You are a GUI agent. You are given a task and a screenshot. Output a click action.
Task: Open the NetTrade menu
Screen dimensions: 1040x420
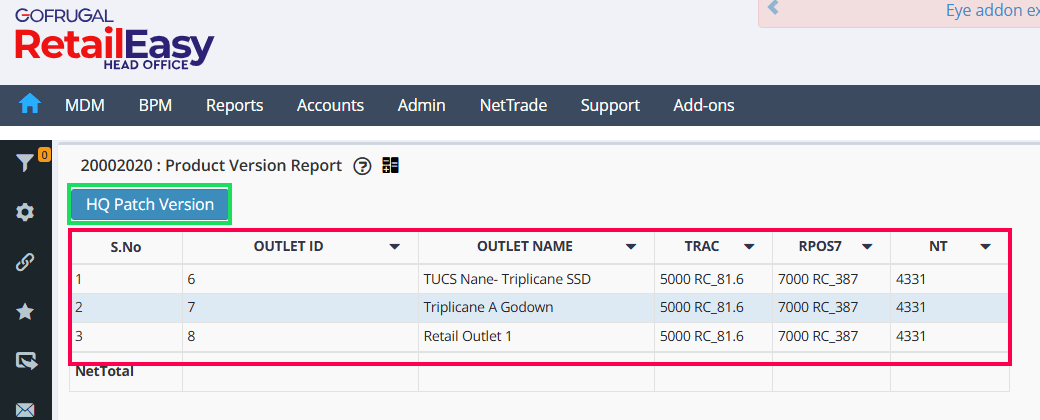pos(513,105)
